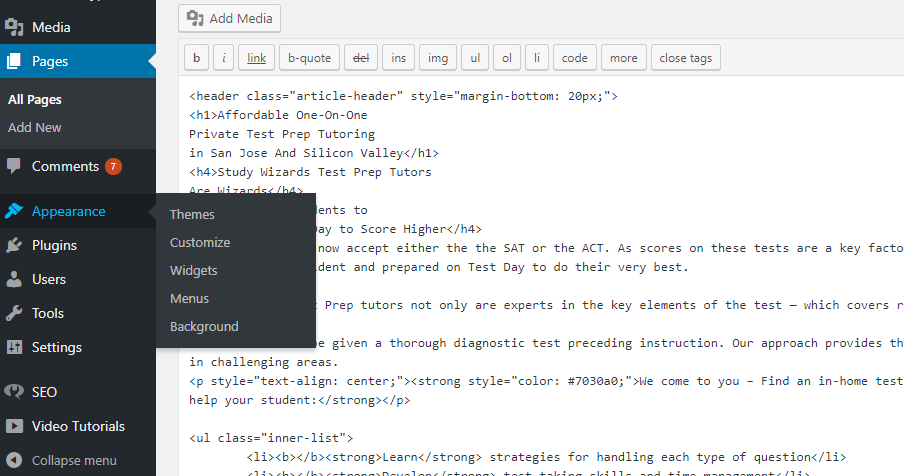Insert deleted text with del button
904x476 pixels.
click(x=361, y=58)
